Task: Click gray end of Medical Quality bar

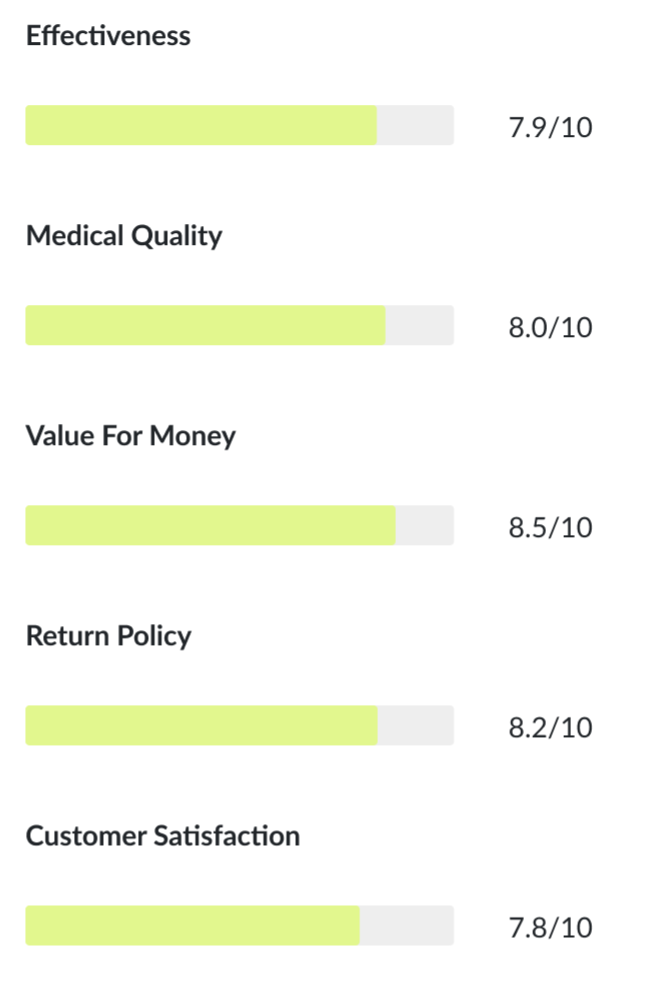Action: point(420,326)
